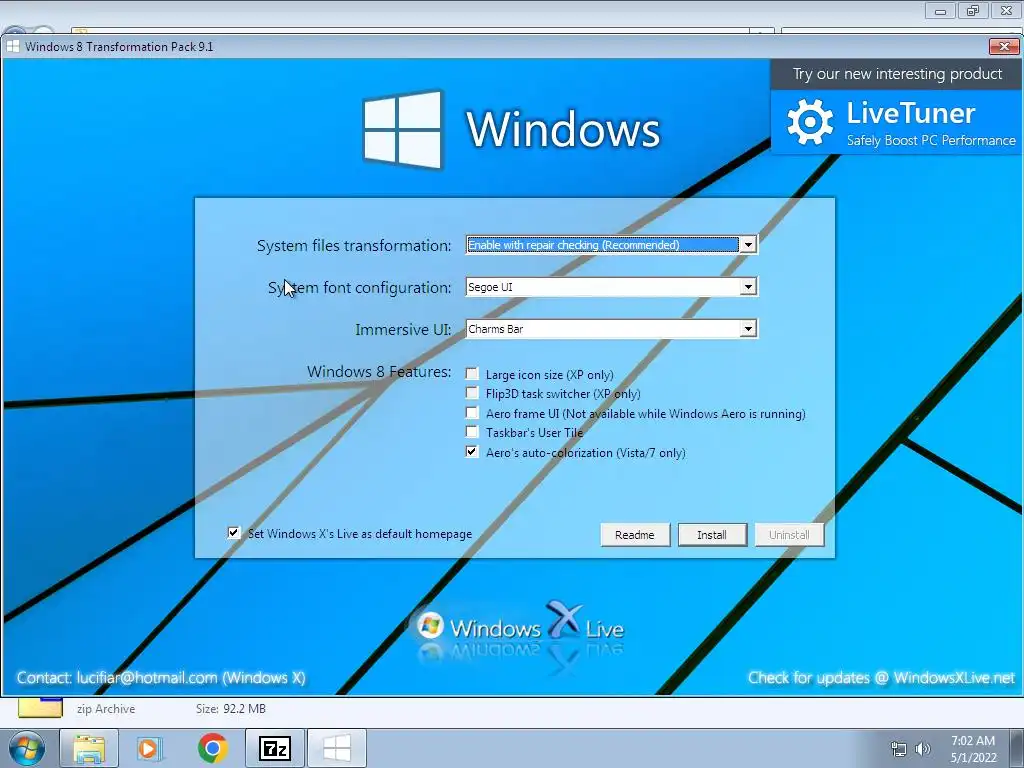Tick the Aero frame UI checkbox
1024x768 pixels.
pyautogui.click(x=472, y=412)
